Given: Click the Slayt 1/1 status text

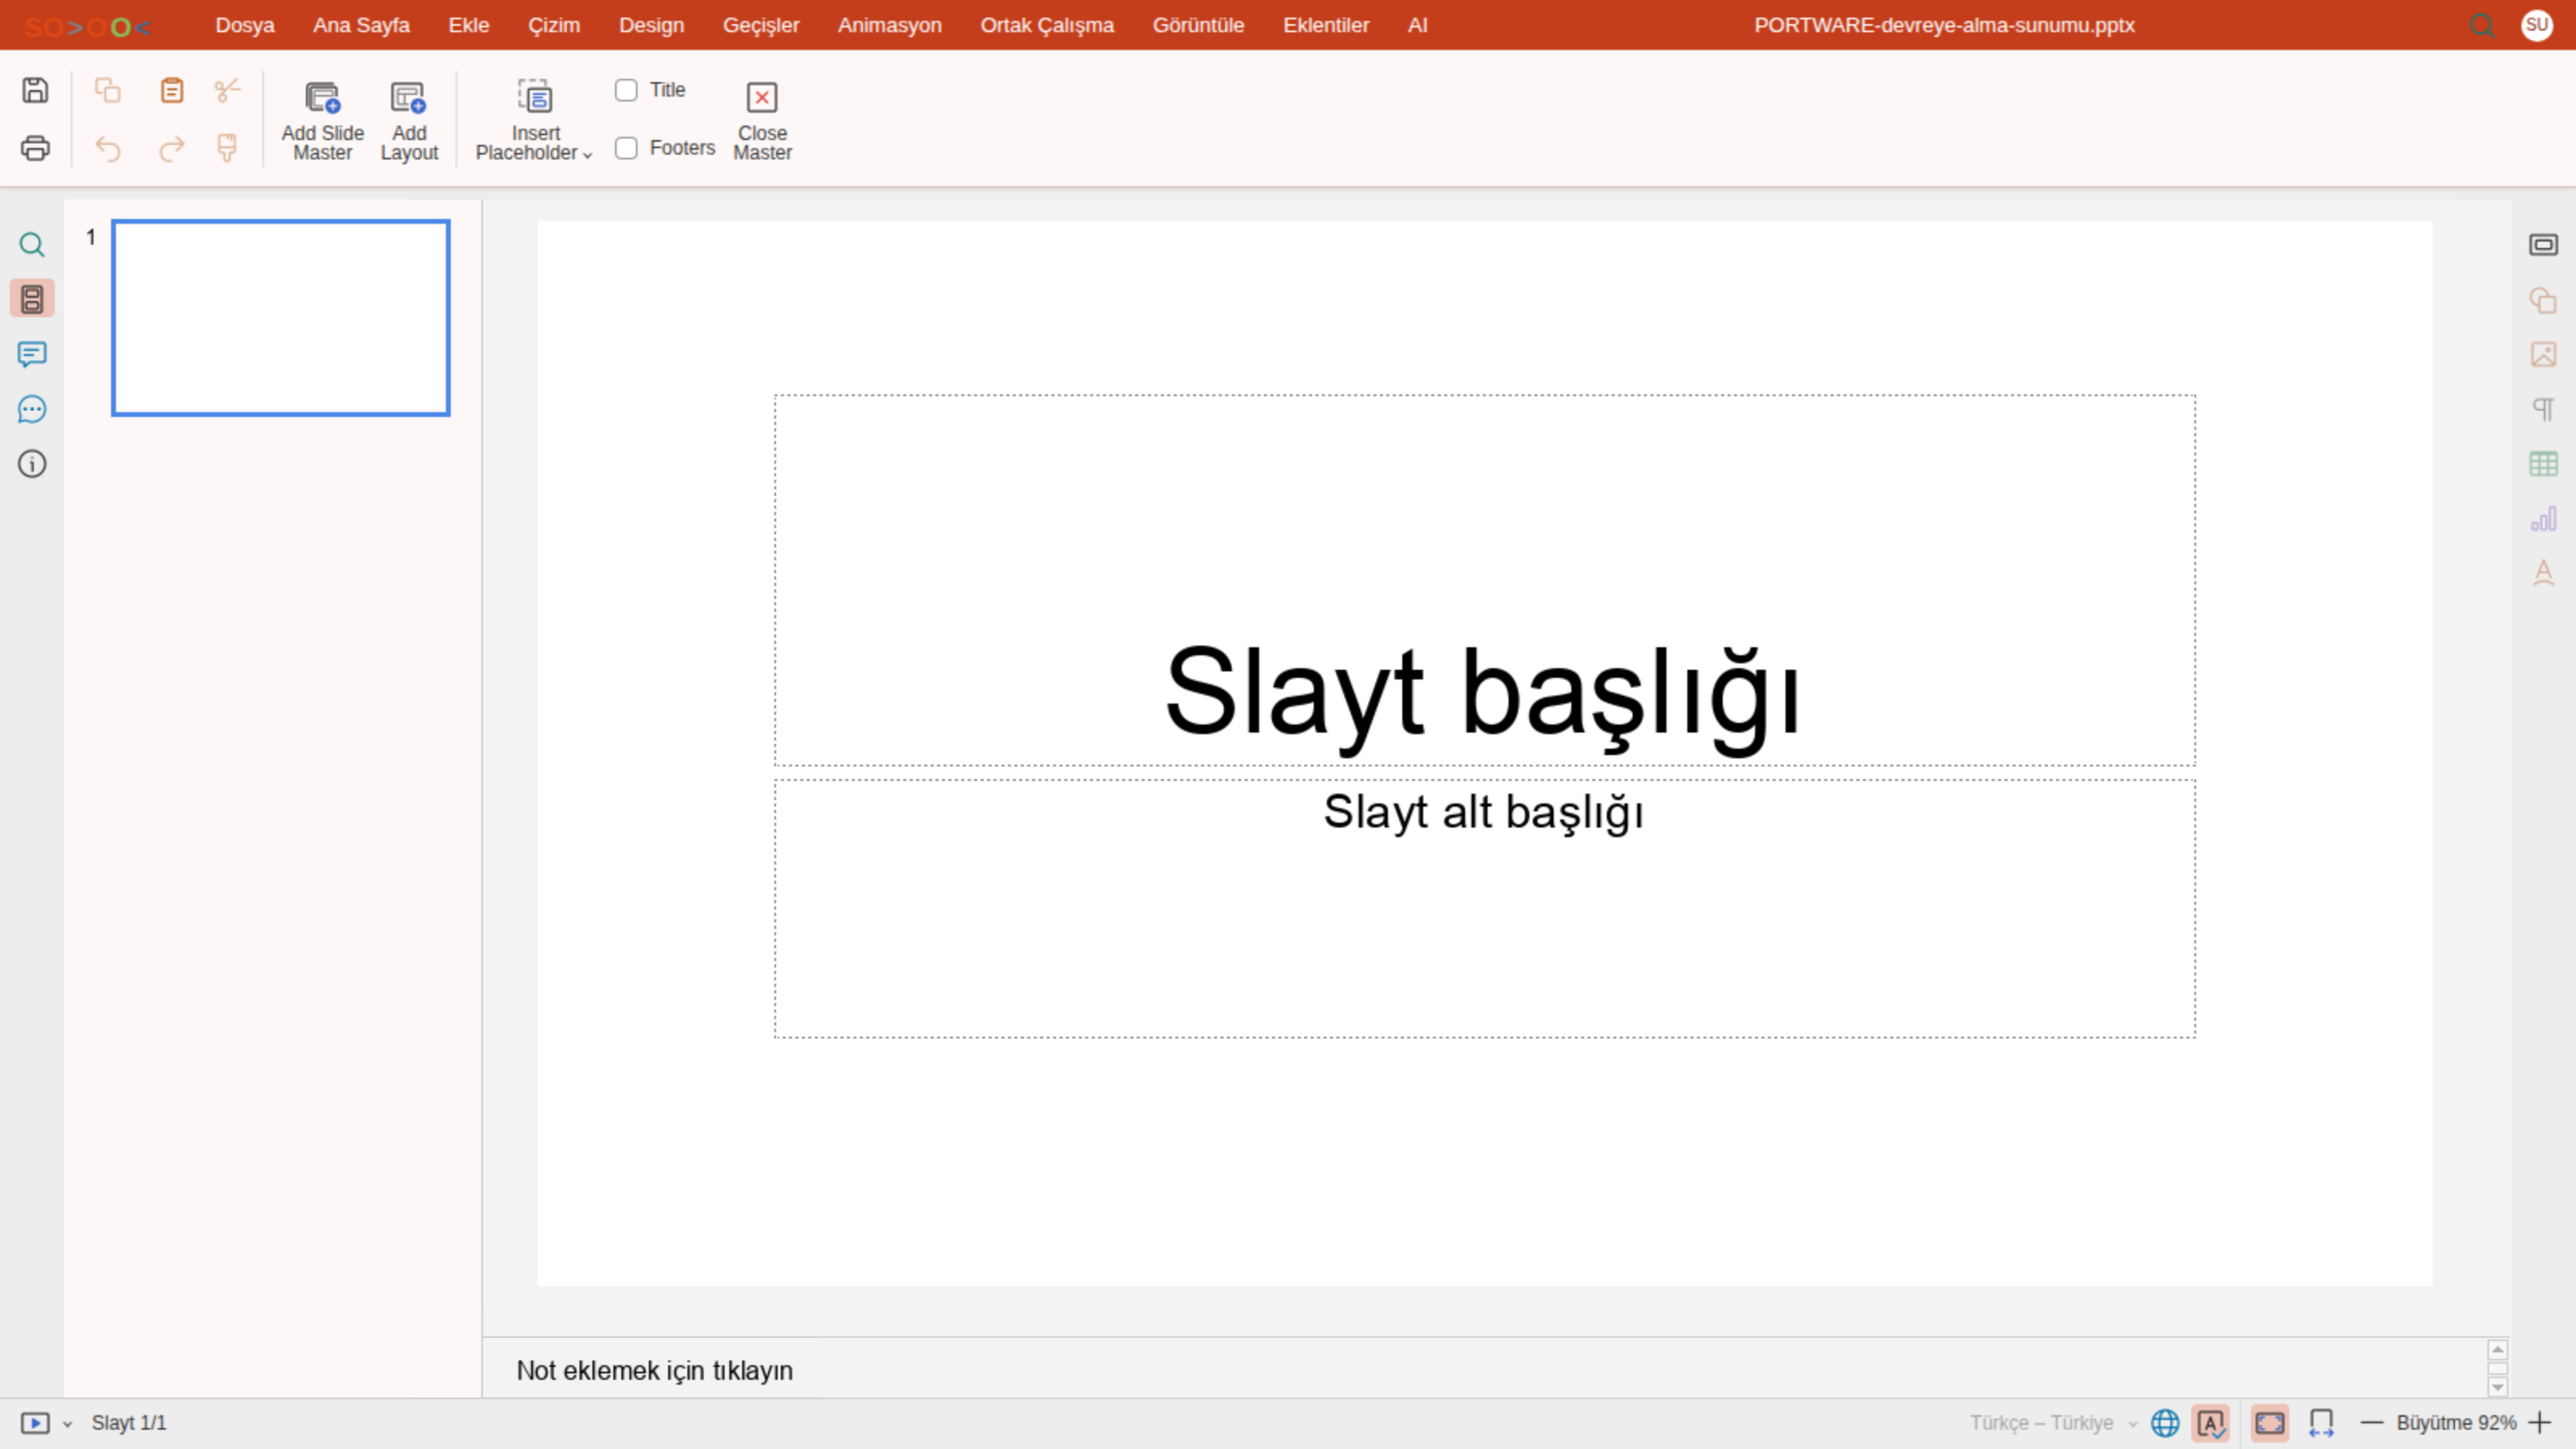Looking at the screenshot, I should point(129,1423).
